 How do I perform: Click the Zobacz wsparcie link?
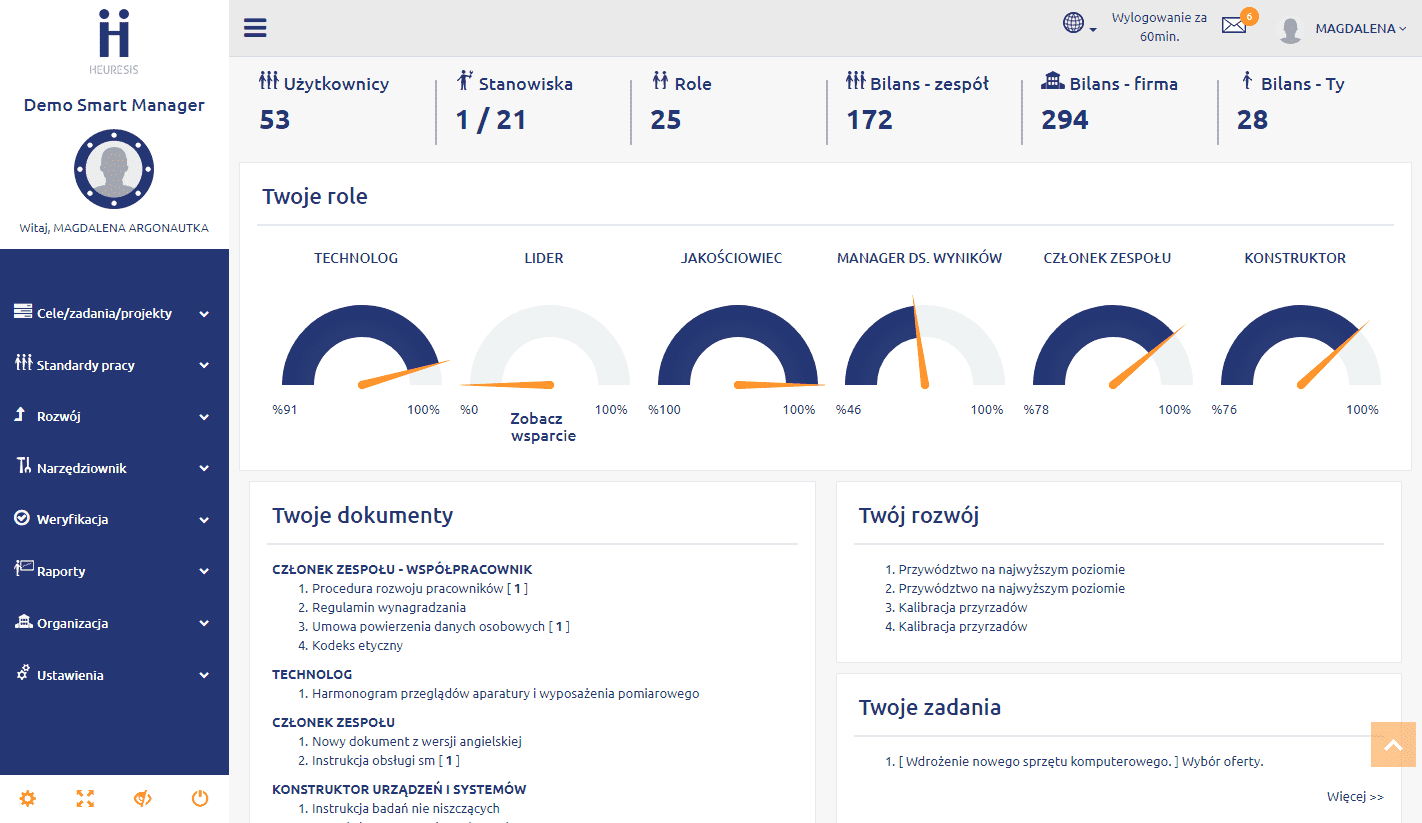[543, 427]
